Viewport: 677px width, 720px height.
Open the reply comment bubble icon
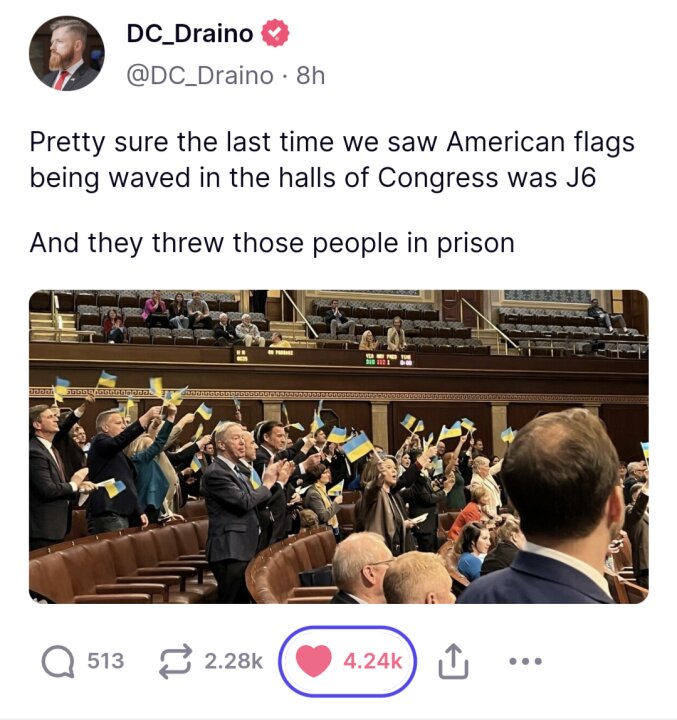58,662
